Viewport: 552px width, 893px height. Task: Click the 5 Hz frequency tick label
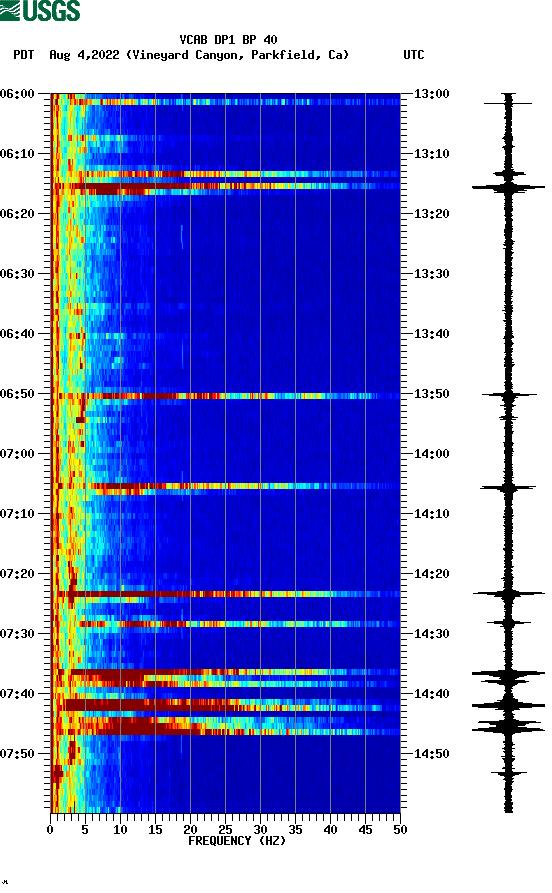tap(85, 830)
